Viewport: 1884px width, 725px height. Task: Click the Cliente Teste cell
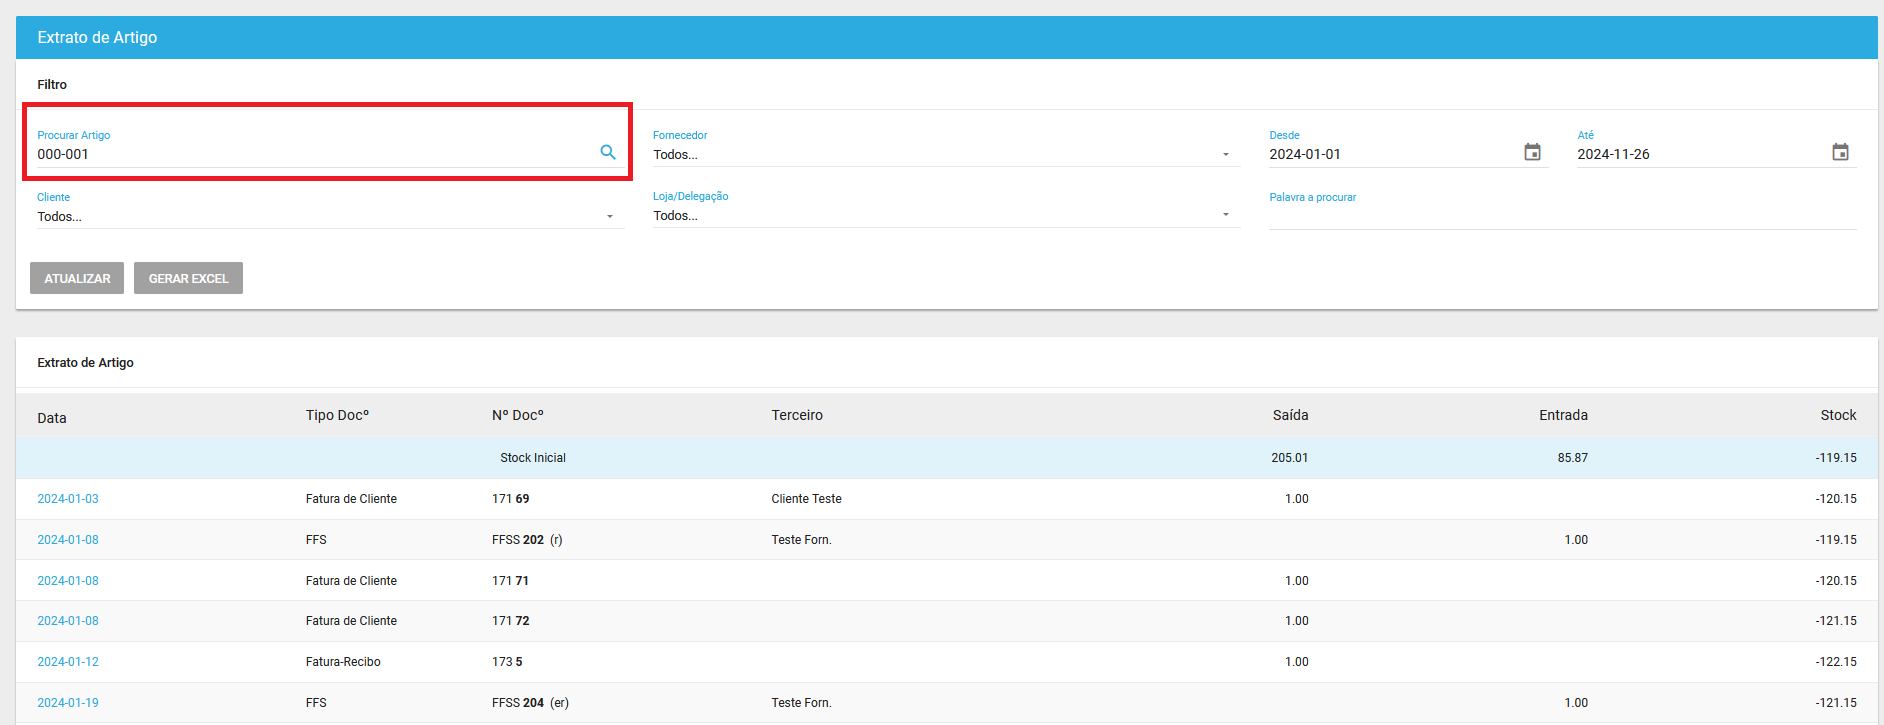tap(806, 499)
